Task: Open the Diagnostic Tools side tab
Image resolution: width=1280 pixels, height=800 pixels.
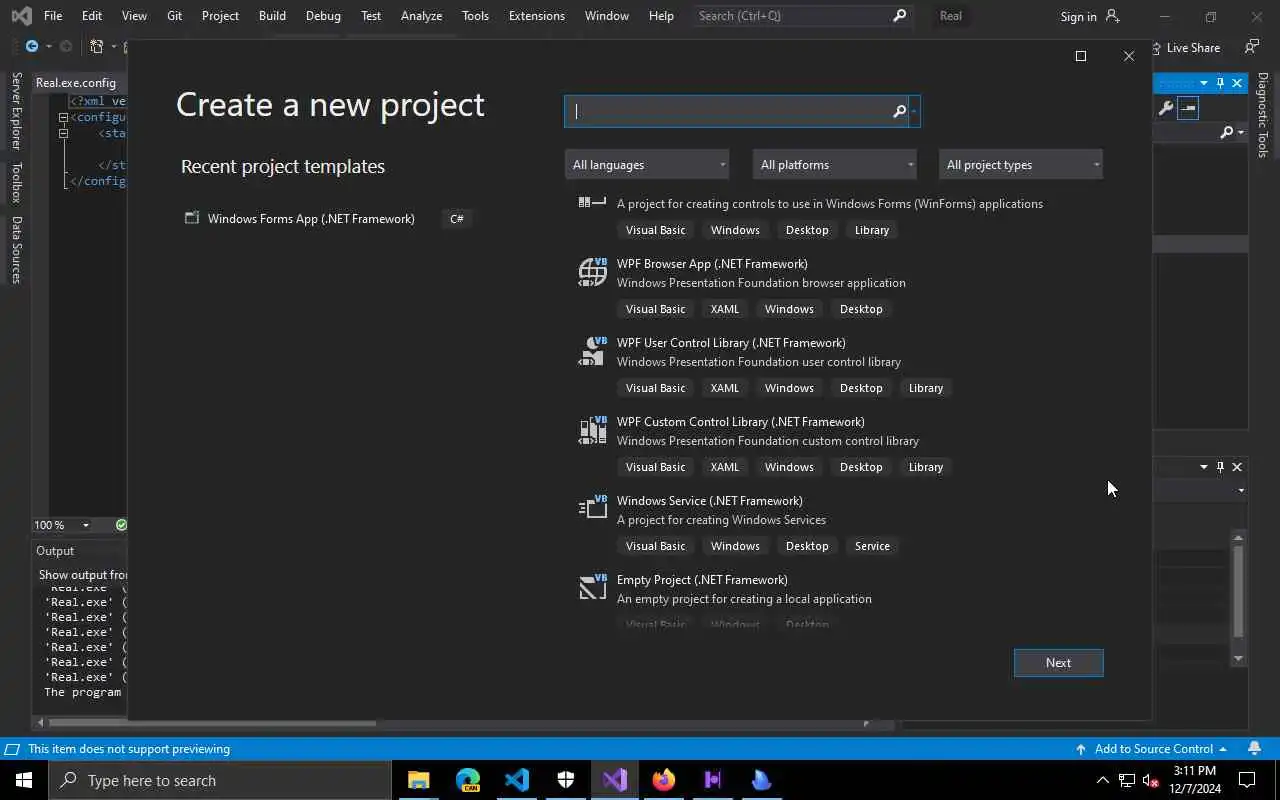Action: coord(1263,115)
